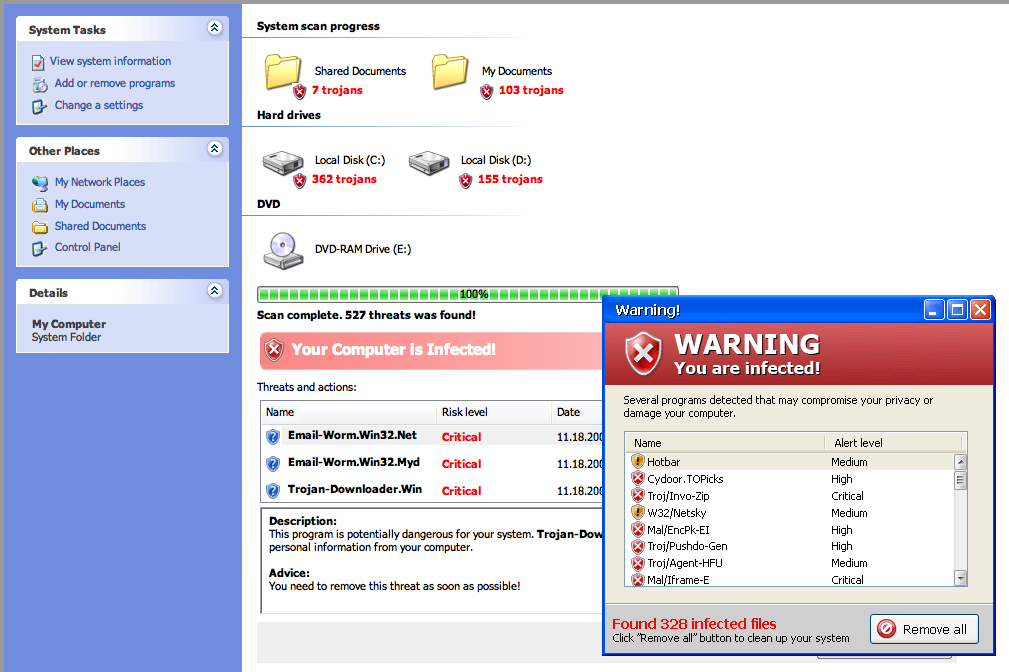
Task: Open the My Documents folder icon in scan area
Action: (x=450, y=71)
